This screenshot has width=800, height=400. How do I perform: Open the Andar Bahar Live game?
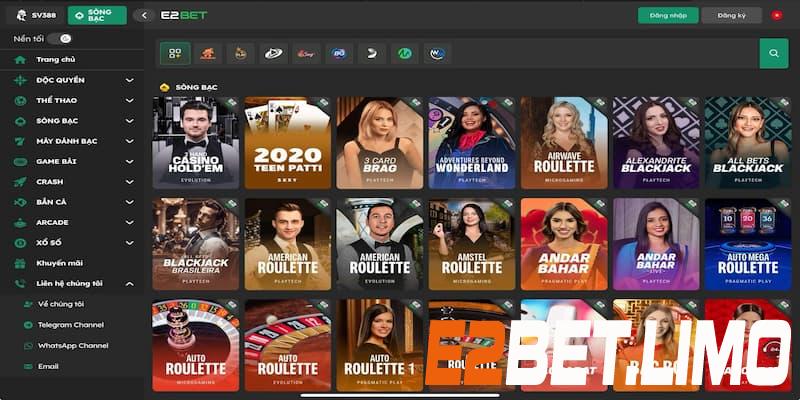click(x=656, y=244)
